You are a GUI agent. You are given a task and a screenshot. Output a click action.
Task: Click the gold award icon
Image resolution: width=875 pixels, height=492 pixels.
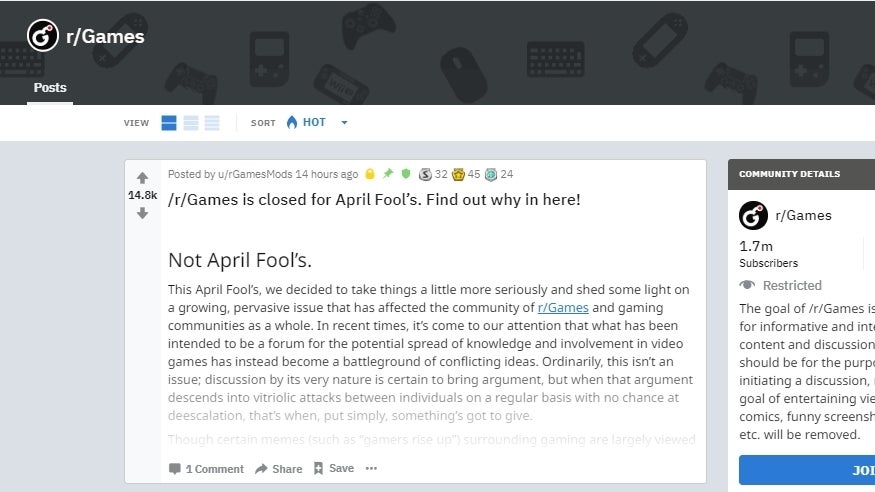pos(458,175)
